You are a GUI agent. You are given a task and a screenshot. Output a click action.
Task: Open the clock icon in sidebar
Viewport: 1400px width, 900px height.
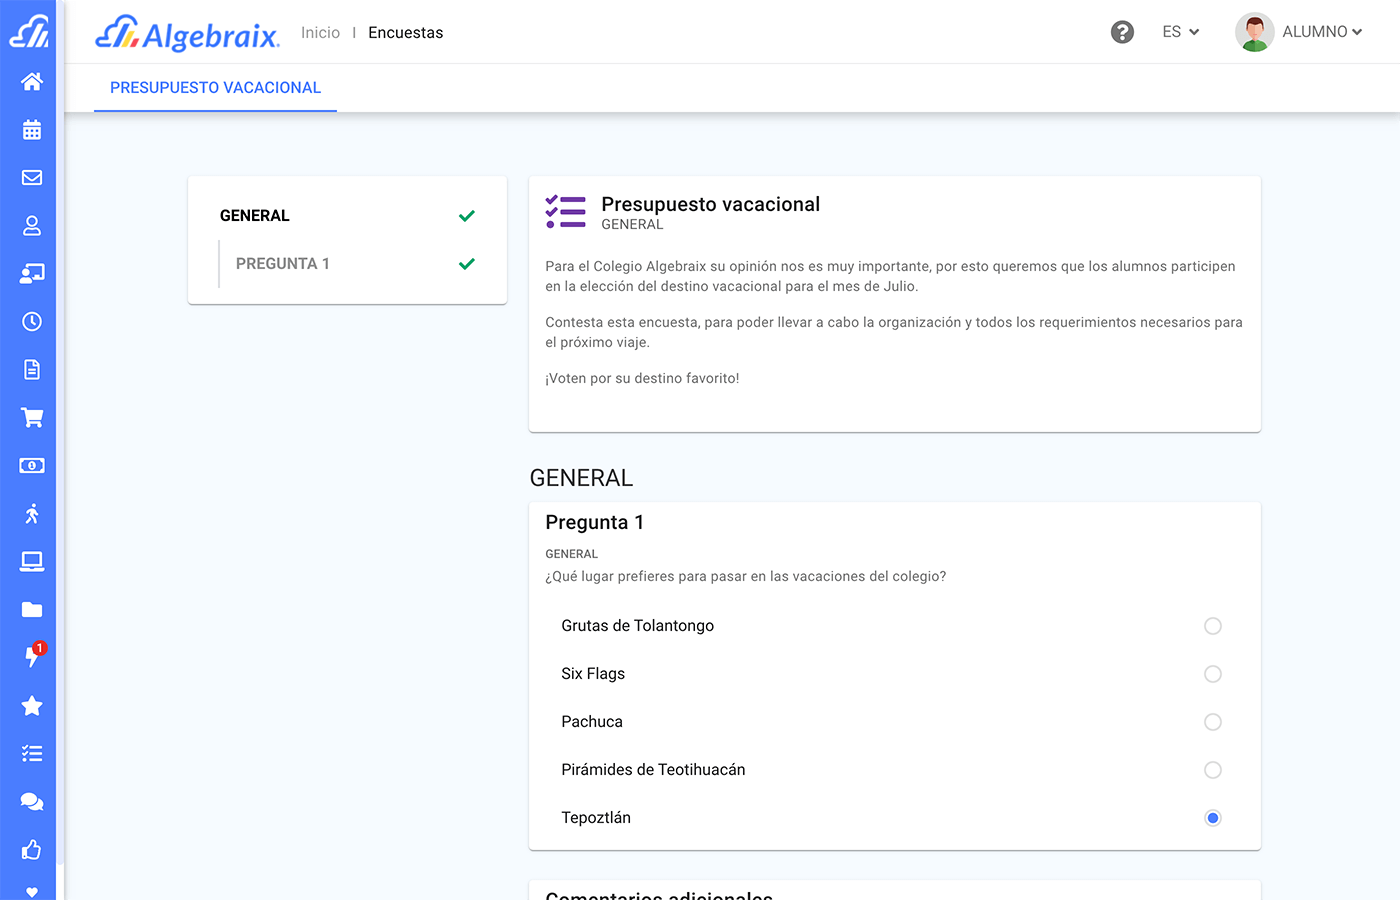coord(32,322)
